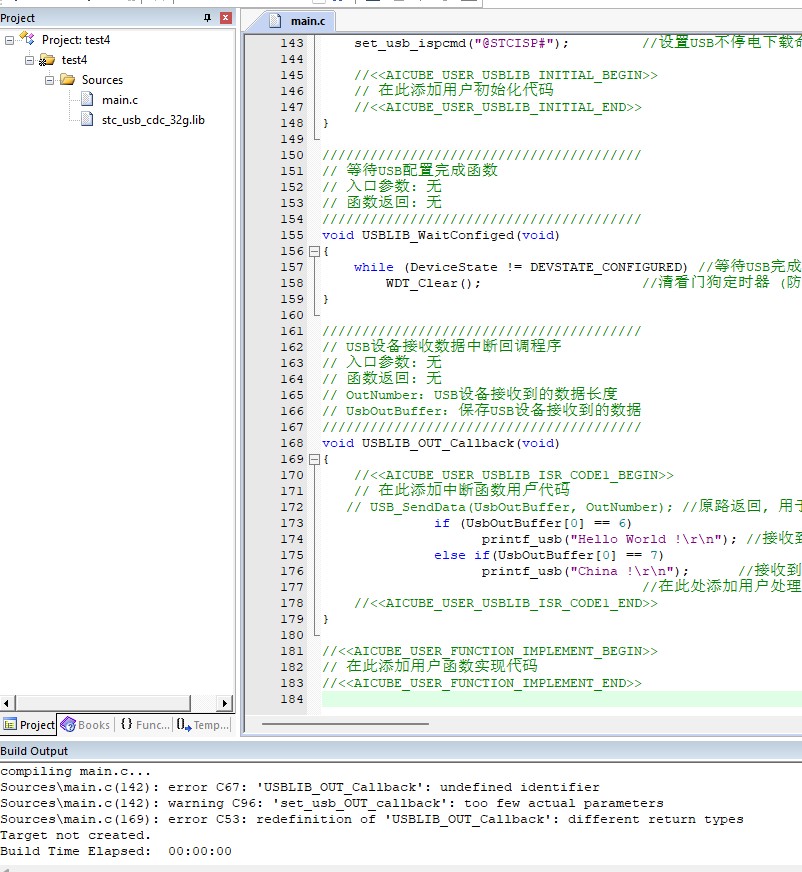This screenshot has width=802, height=872.
Task: Click the Project workspace icon
Action: (27, 38)
